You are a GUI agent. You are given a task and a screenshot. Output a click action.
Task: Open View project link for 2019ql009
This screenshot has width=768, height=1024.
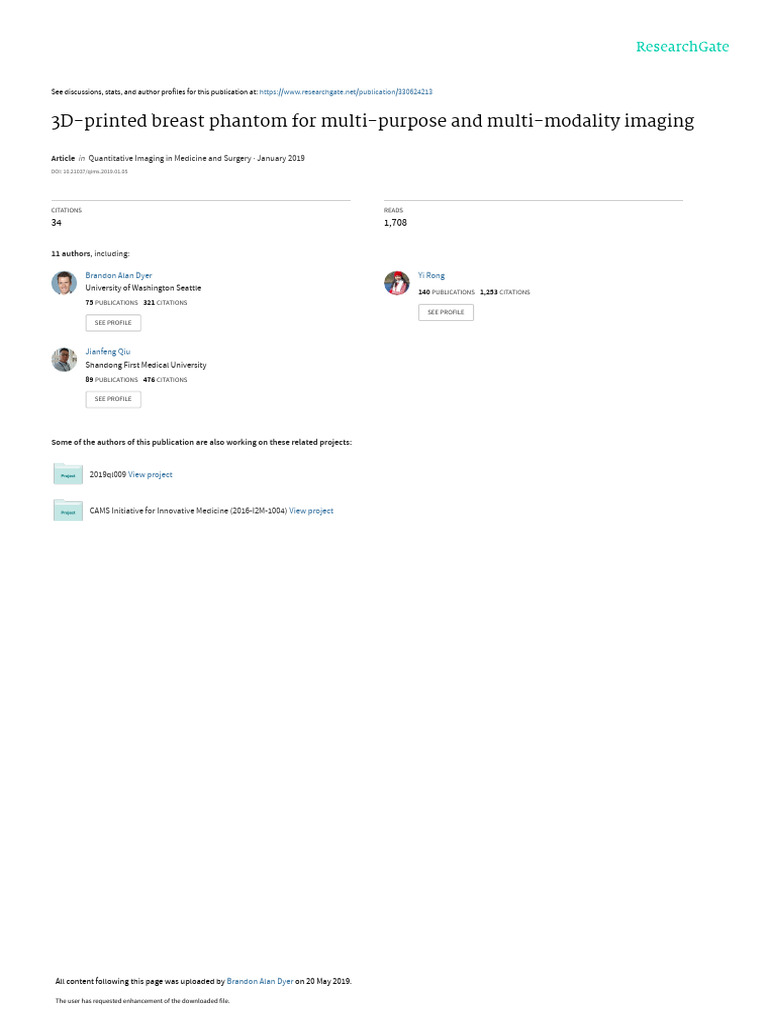(150, 475)
